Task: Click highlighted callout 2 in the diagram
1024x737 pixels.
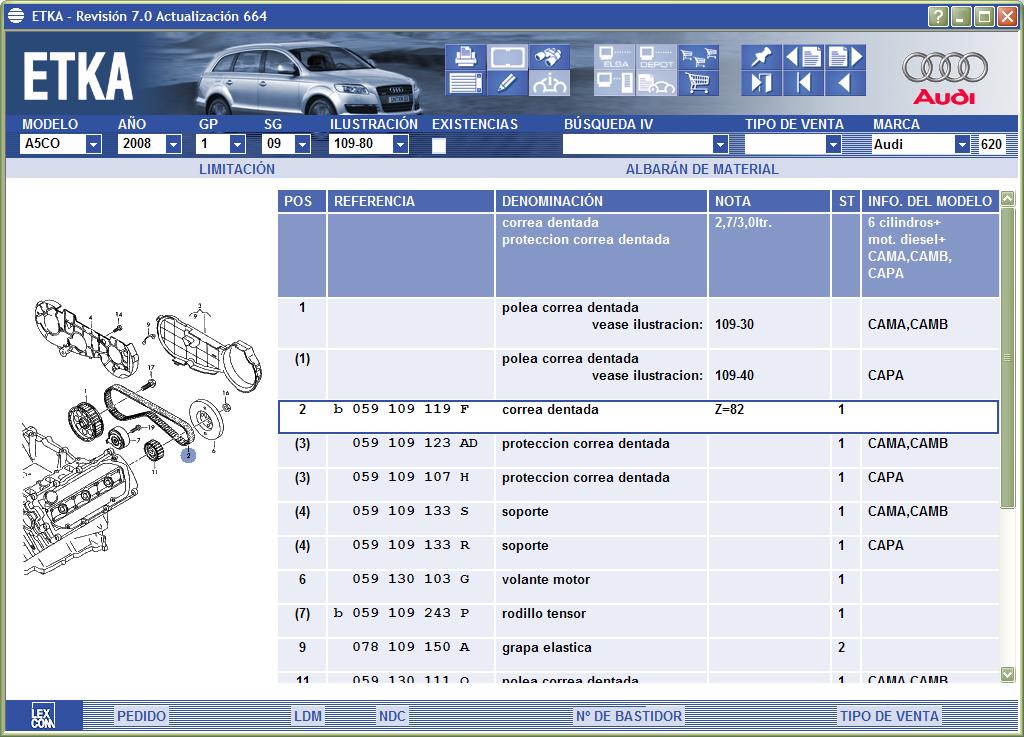Action: tap(188, 456)
